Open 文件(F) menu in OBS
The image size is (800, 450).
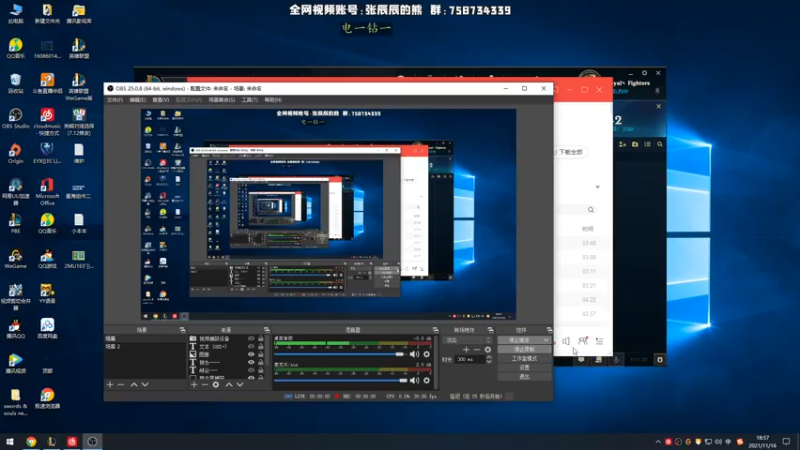click(x=115, y=100)
